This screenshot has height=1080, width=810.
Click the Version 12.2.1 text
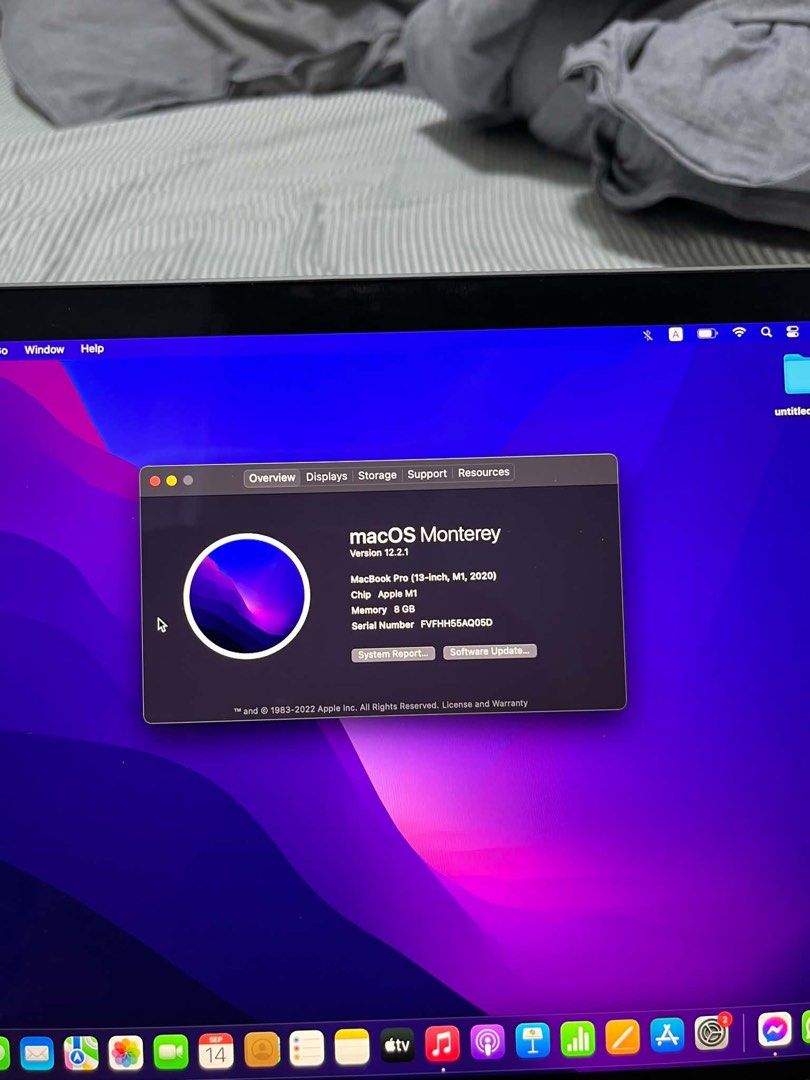pyautogui.click(x=379, y=552)
